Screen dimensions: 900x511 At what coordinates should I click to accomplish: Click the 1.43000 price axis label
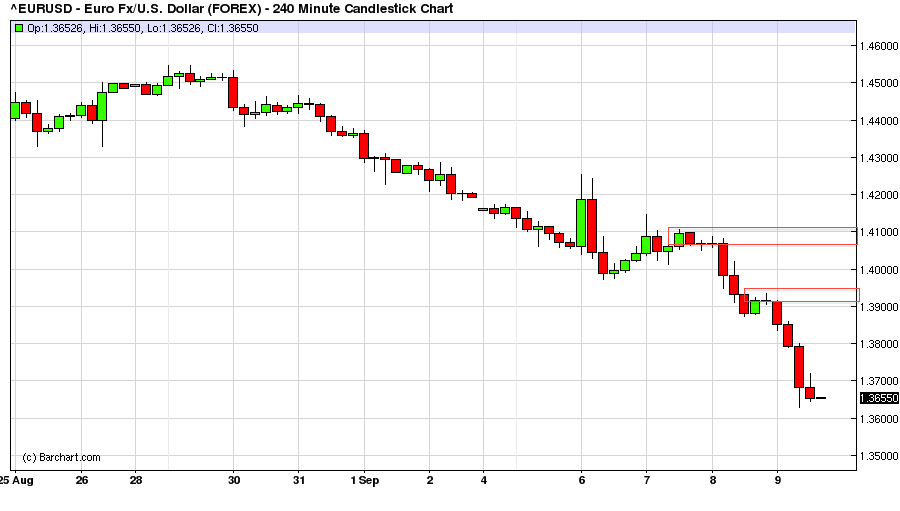pos(879,158)
